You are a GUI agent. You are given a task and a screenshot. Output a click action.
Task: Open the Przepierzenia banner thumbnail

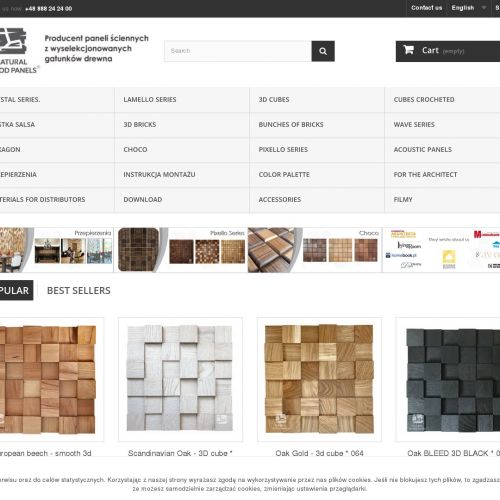coord(57,250)
